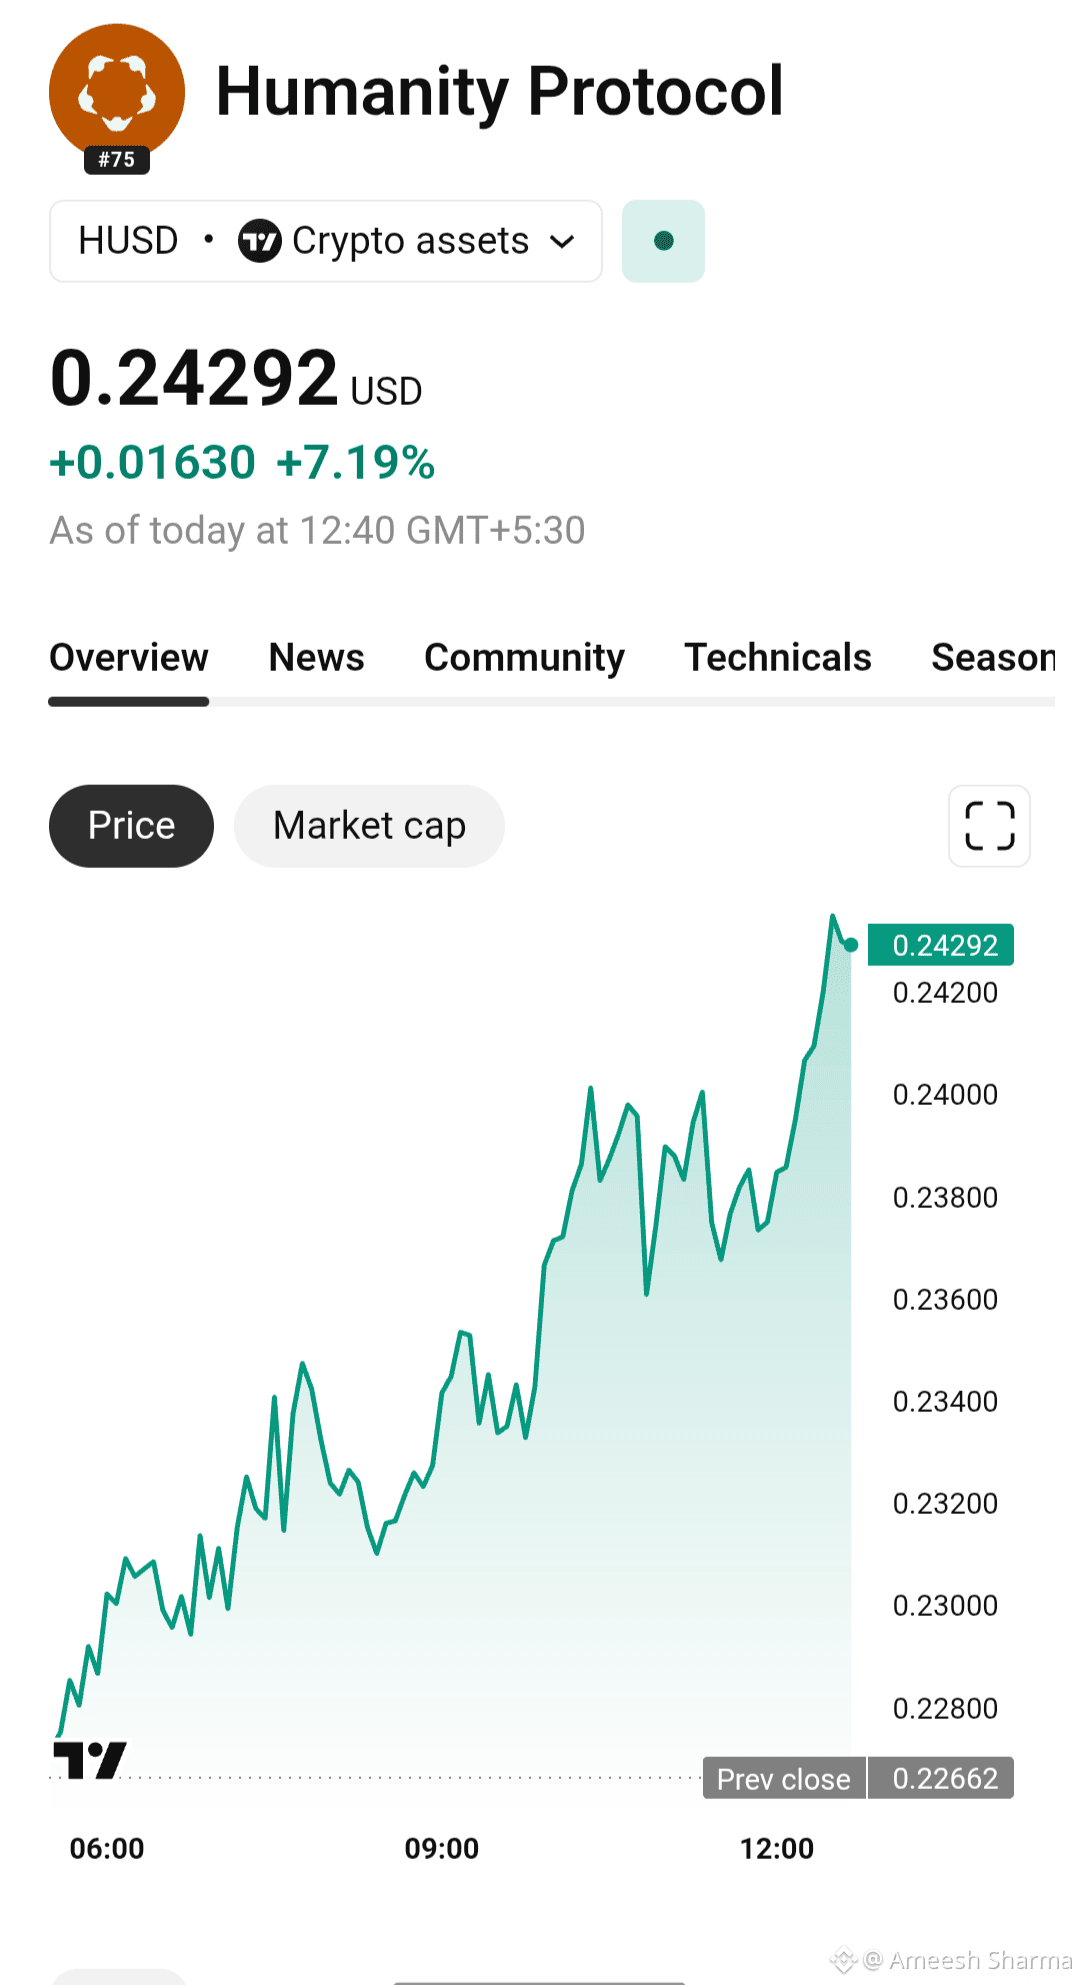The image size is (1080, 1985).
Task: Tap the Humanity Protocol orange logo
Action: 117,92
